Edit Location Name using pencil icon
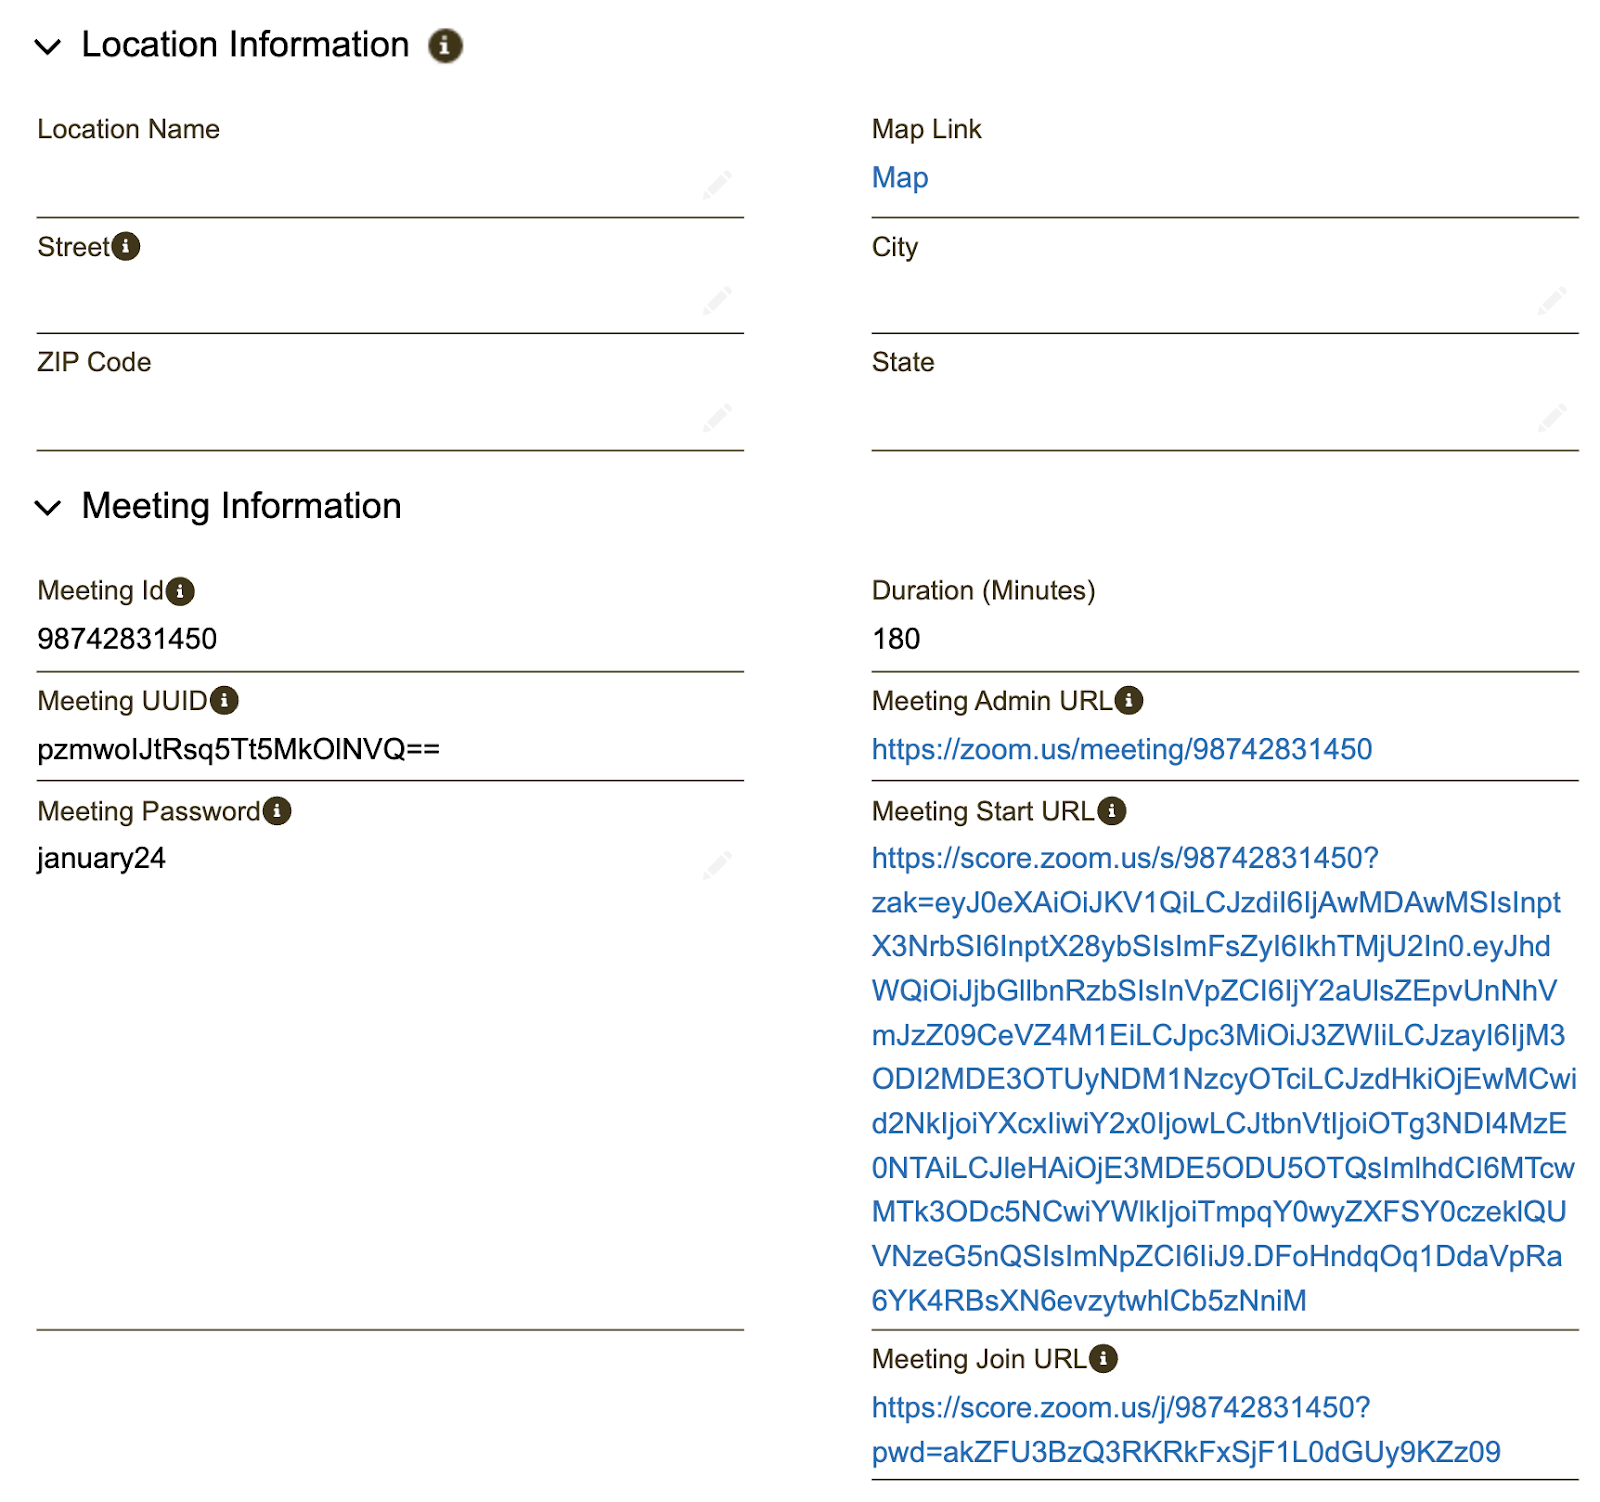The width and height of the screenshot is (1600, 1502). coord(717,185)
